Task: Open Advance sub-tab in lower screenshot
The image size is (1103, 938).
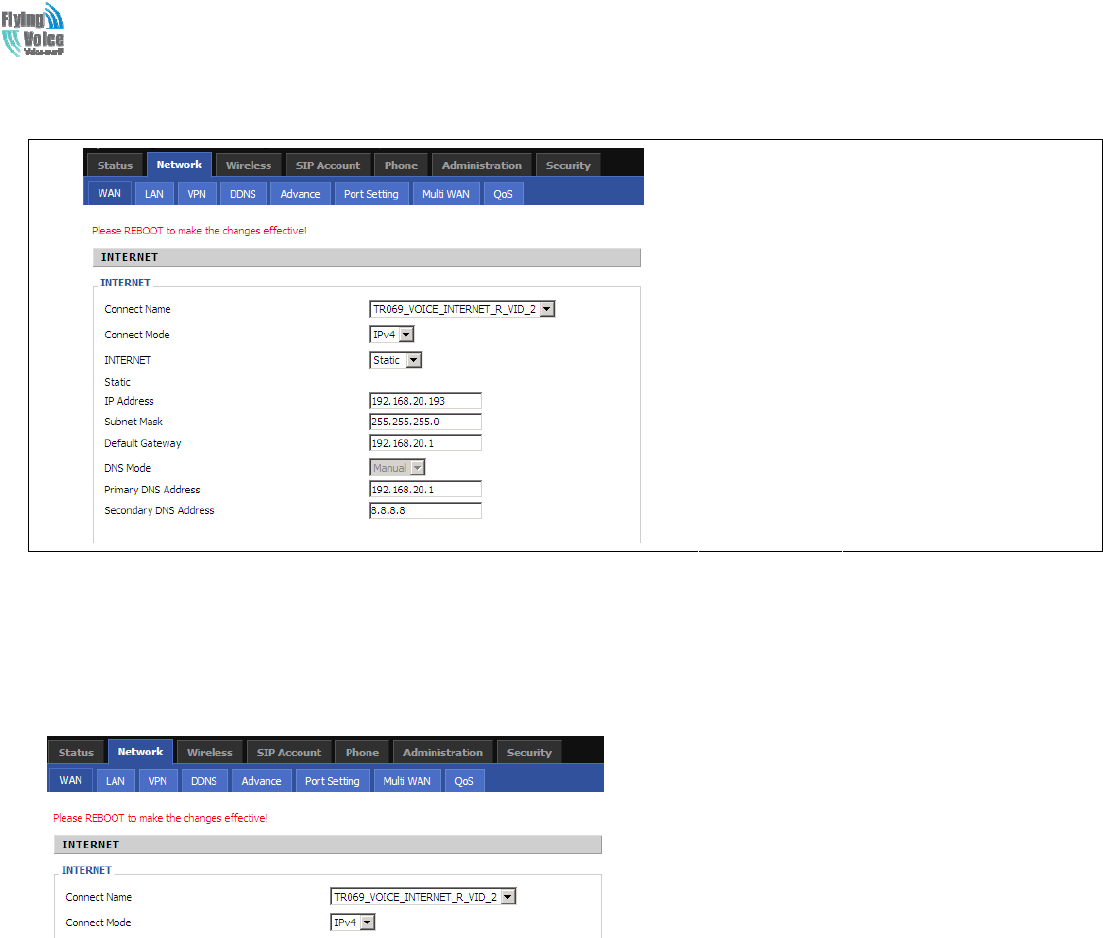Action: click(x=262, y=780)
